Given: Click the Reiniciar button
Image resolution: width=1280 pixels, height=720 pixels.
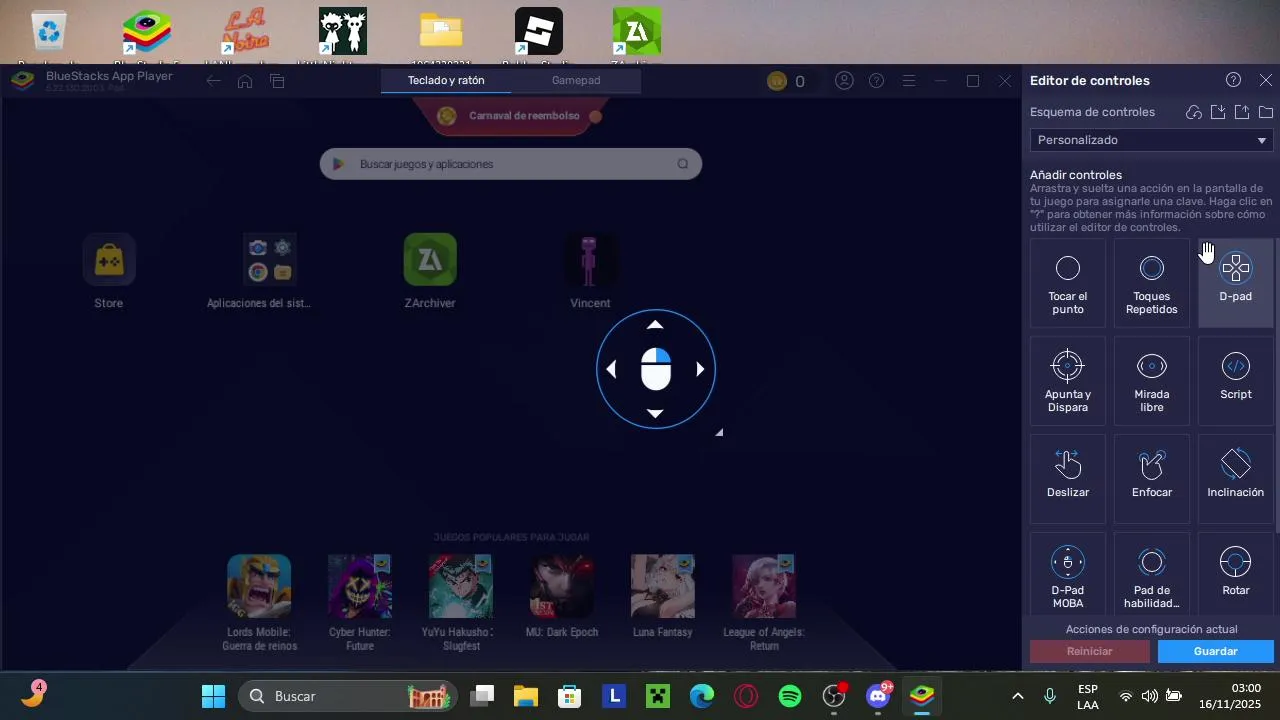Looking at the screenshot, I should tap(1089, 651).
